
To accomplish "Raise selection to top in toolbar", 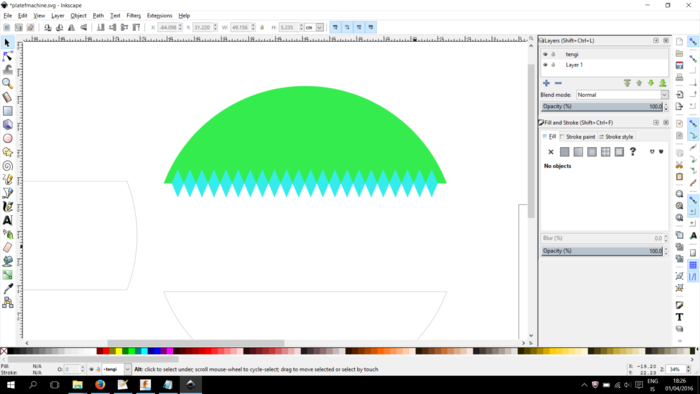I will pos(137,27).
